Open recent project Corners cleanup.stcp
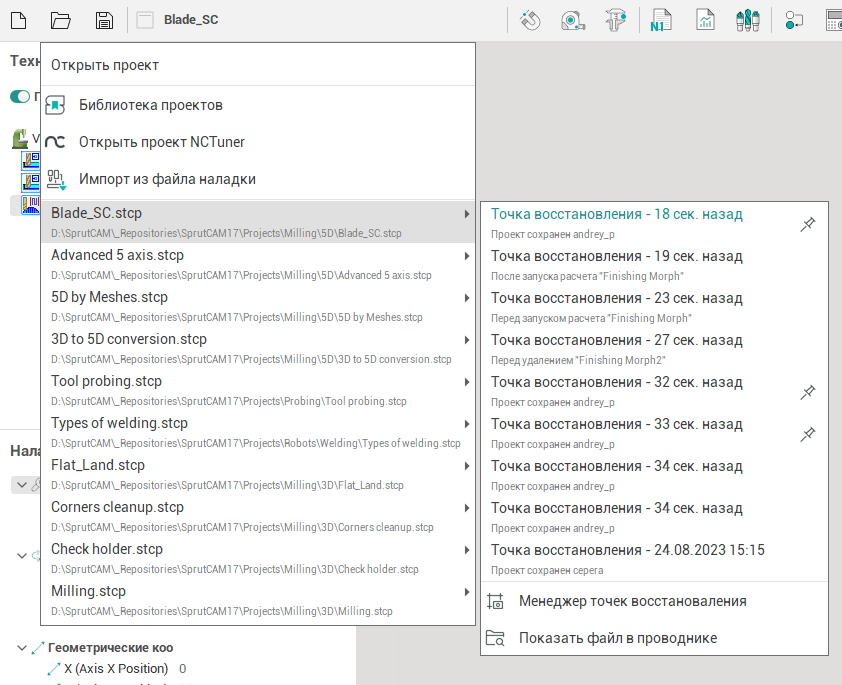Screen dimensions: 842x685 117,507
